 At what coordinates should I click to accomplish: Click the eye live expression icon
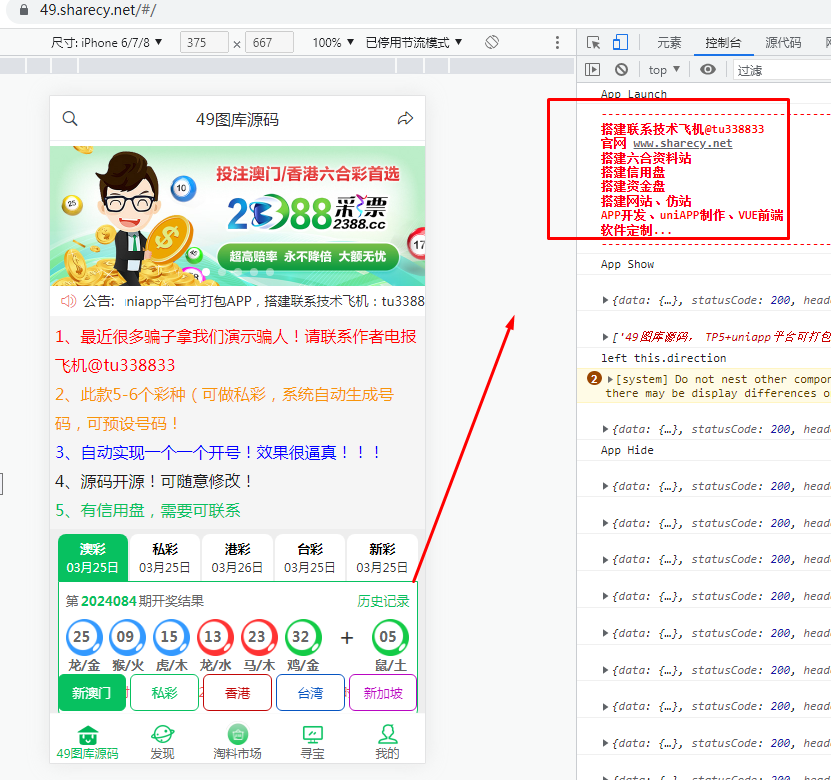(x=708, y=69)
